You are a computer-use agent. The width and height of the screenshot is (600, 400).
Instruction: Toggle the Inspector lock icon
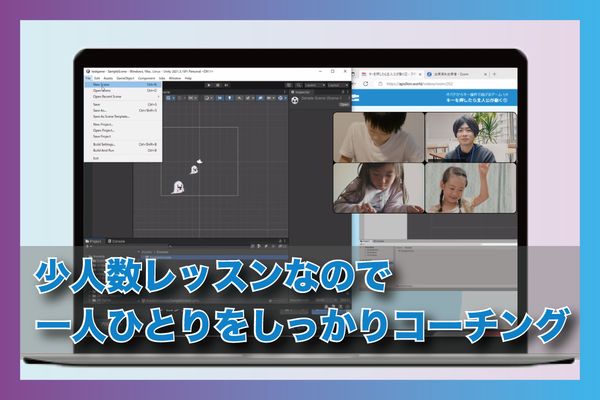click(x=343, y=92)
